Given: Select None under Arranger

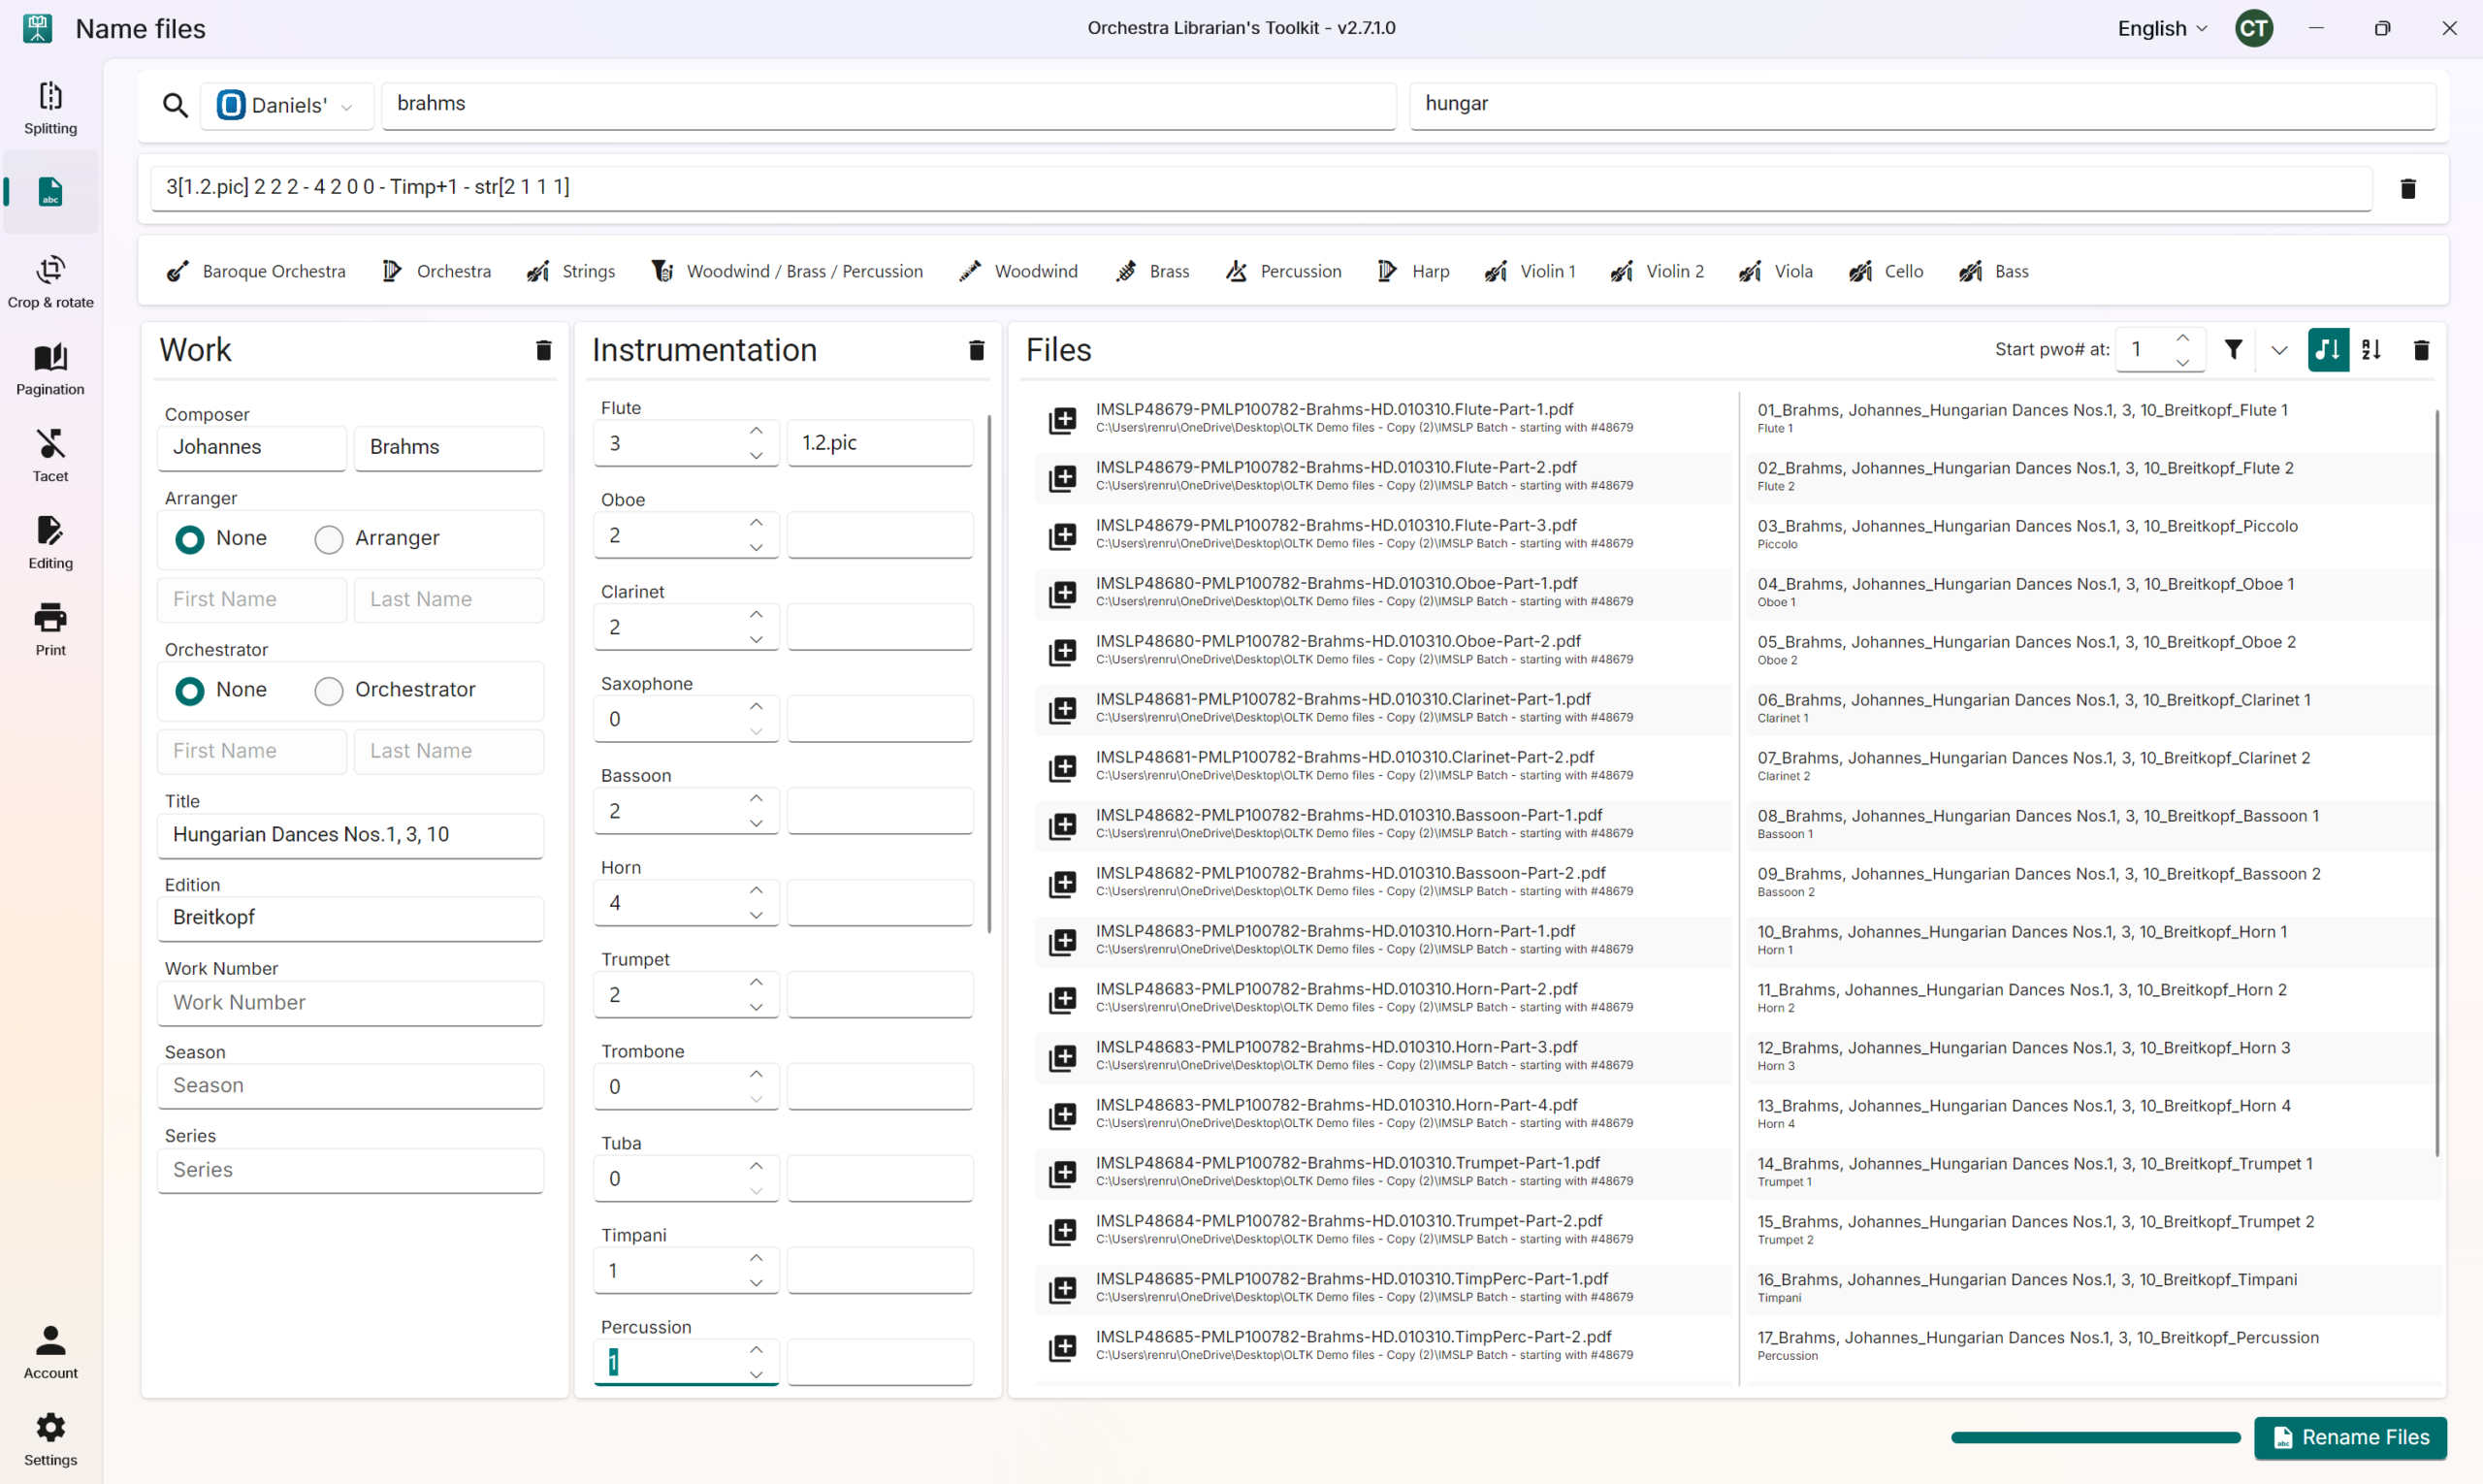Looking at the screenshot, I should [x=190, y=539].
